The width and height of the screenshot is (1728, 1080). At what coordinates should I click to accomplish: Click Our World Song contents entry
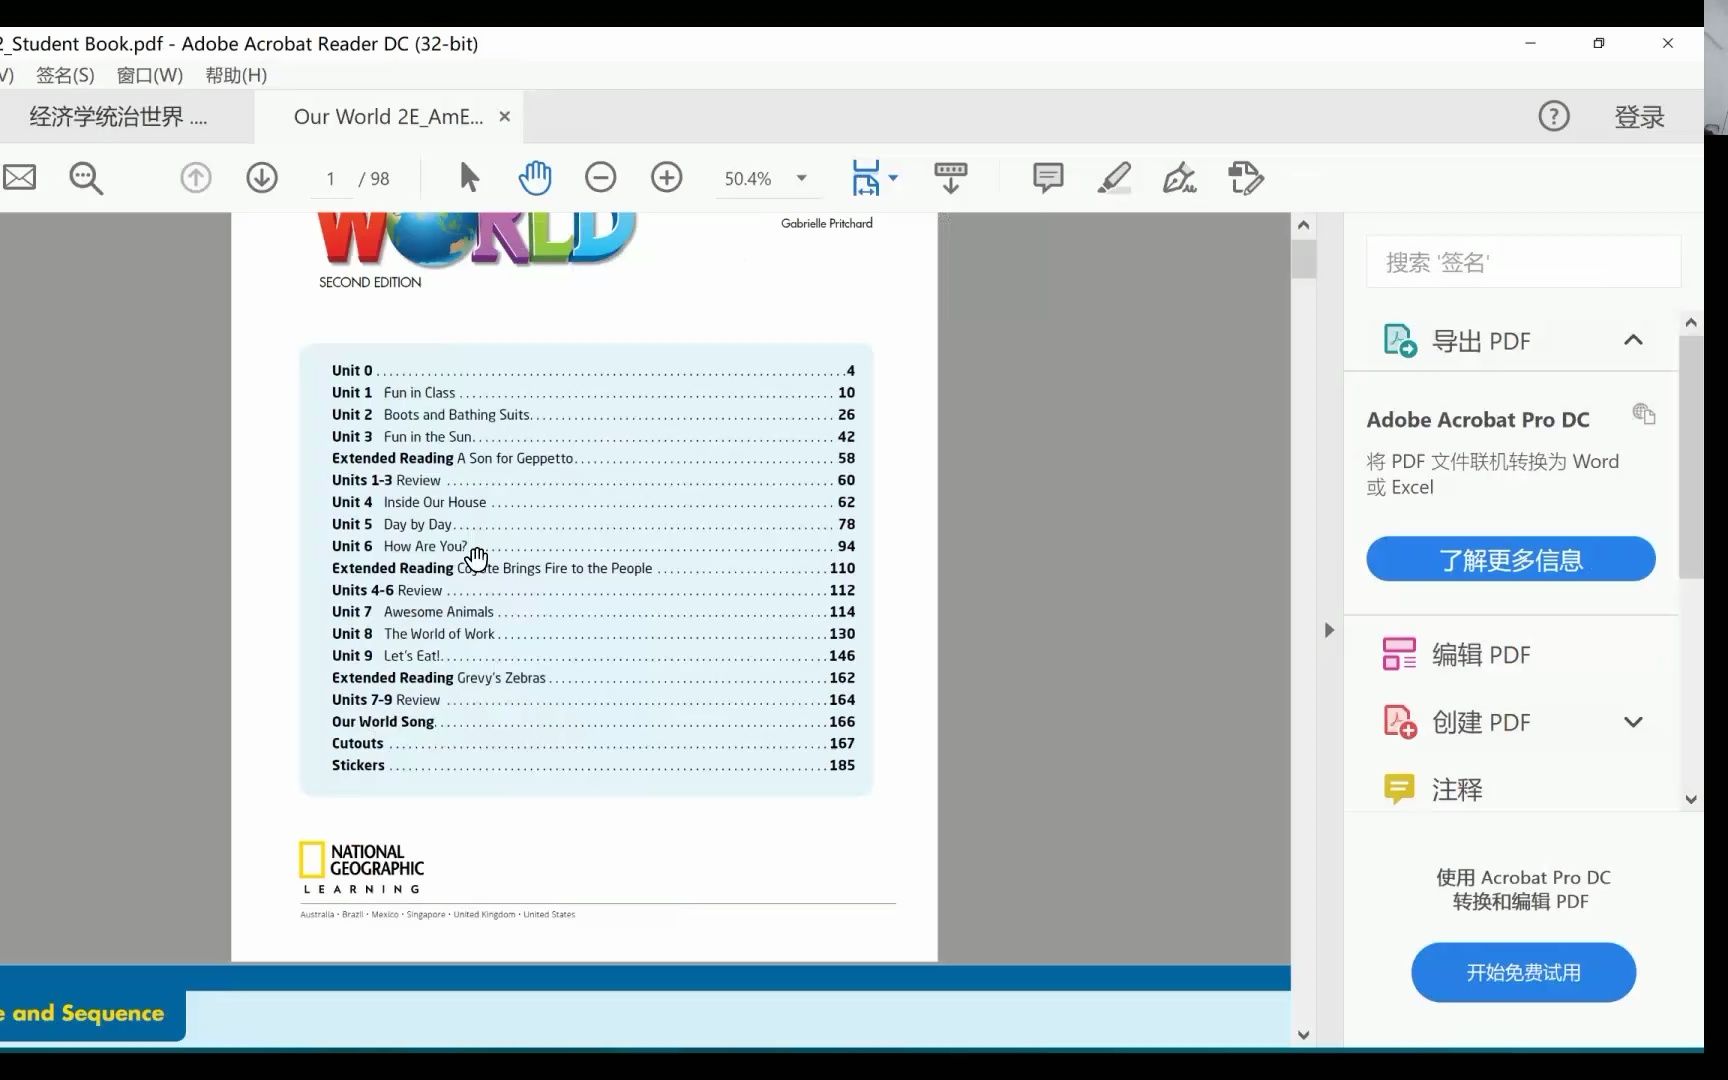[593, 722]
